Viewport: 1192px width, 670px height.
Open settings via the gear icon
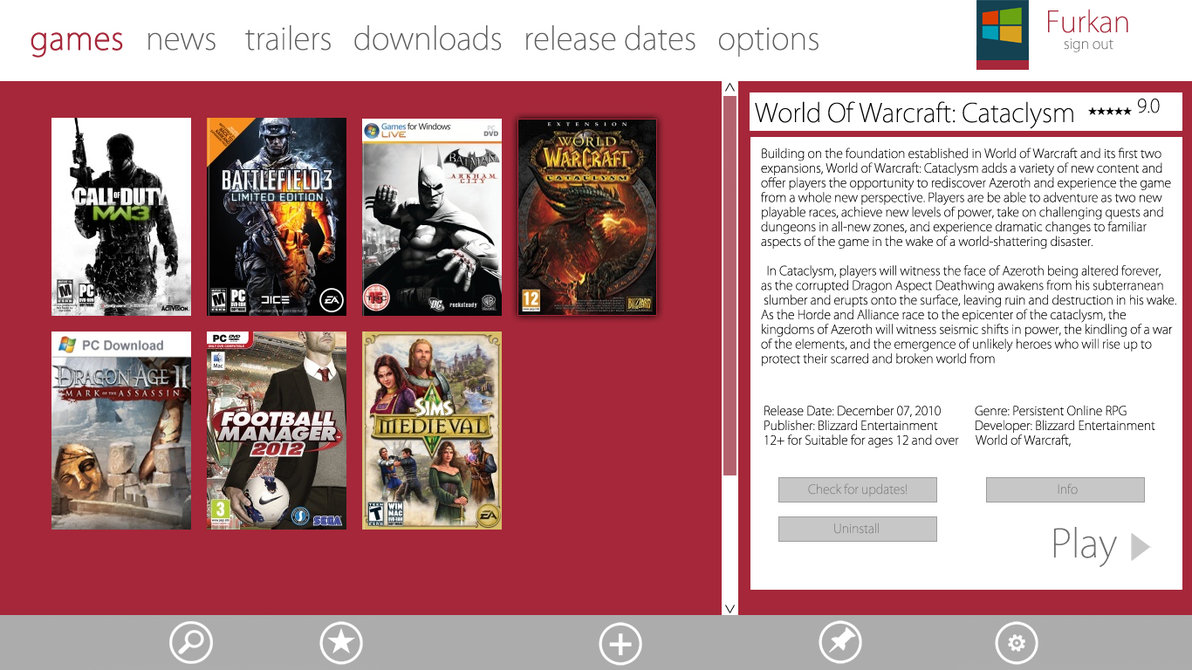[x=1016, y=643]
